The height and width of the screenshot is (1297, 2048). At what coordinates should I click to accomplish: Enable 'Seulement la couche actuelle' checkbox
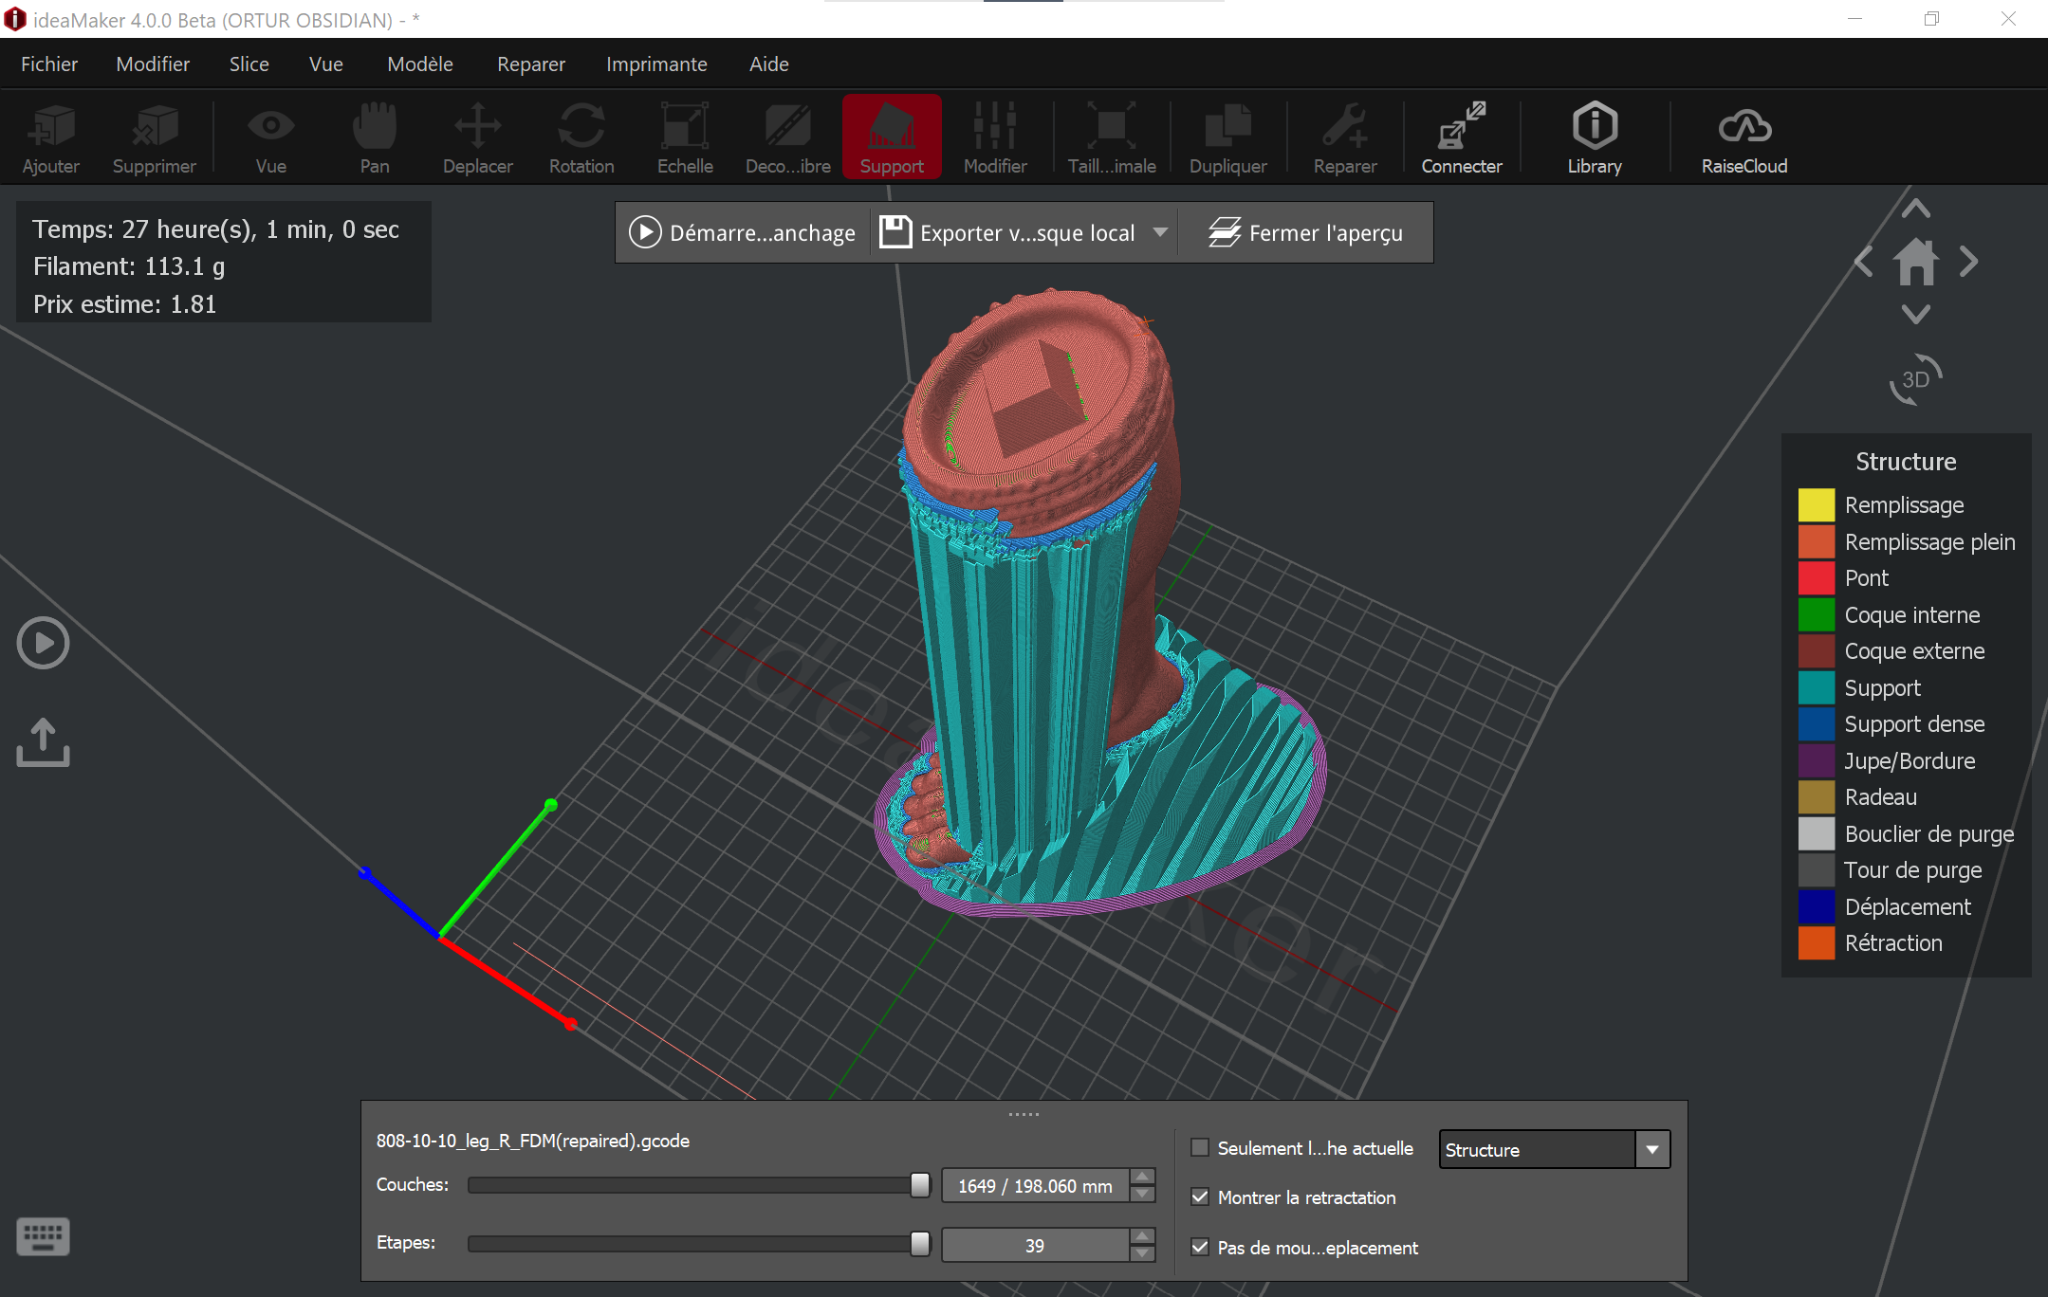[1200, 1148]
